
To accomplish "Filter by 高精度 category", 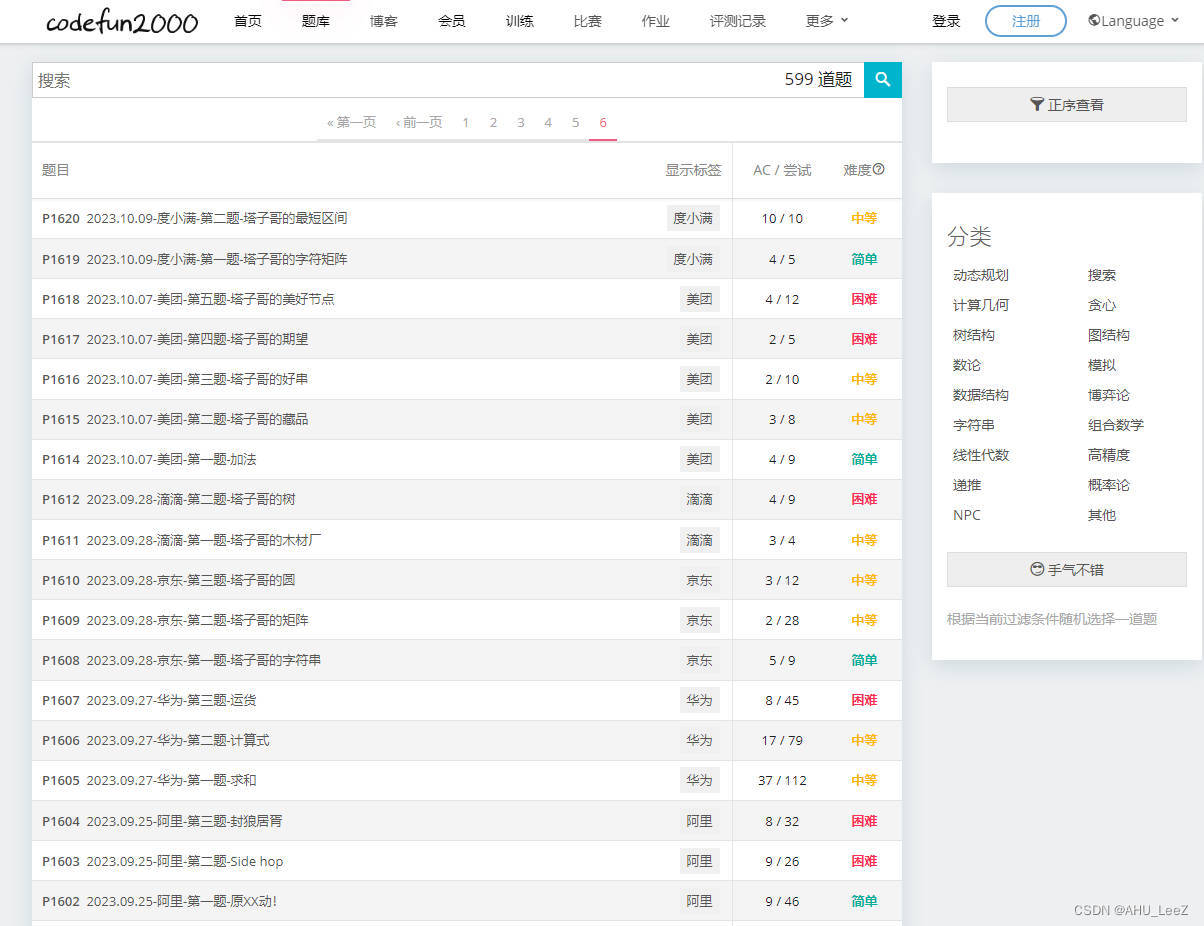I will click(1109, 455).
